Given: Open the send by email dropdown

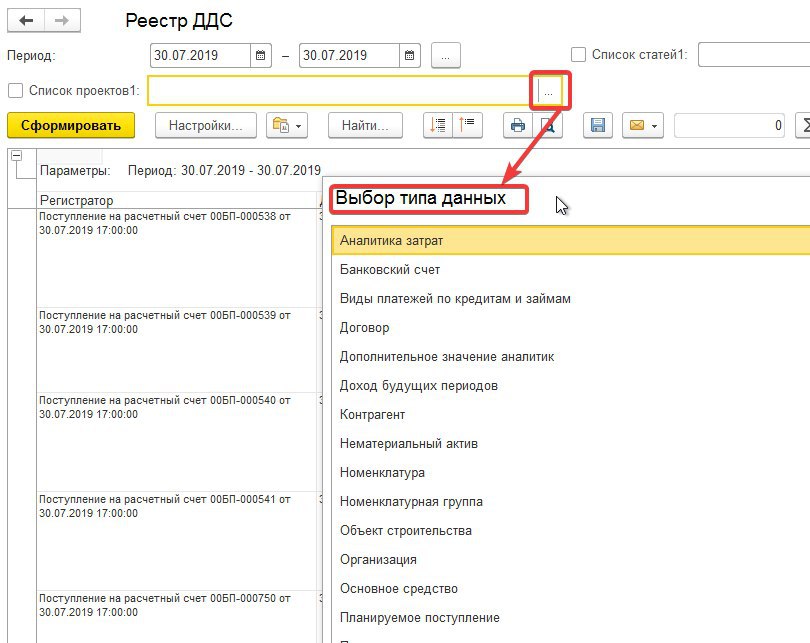Looking at the screenshot, I should pyautogui.click(x=643, y=126).
